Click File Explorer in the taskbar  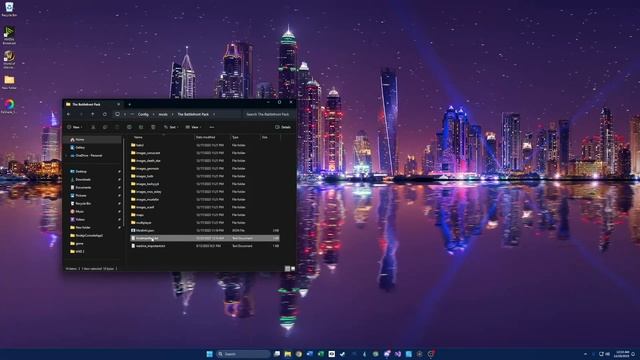pos(288,354)
